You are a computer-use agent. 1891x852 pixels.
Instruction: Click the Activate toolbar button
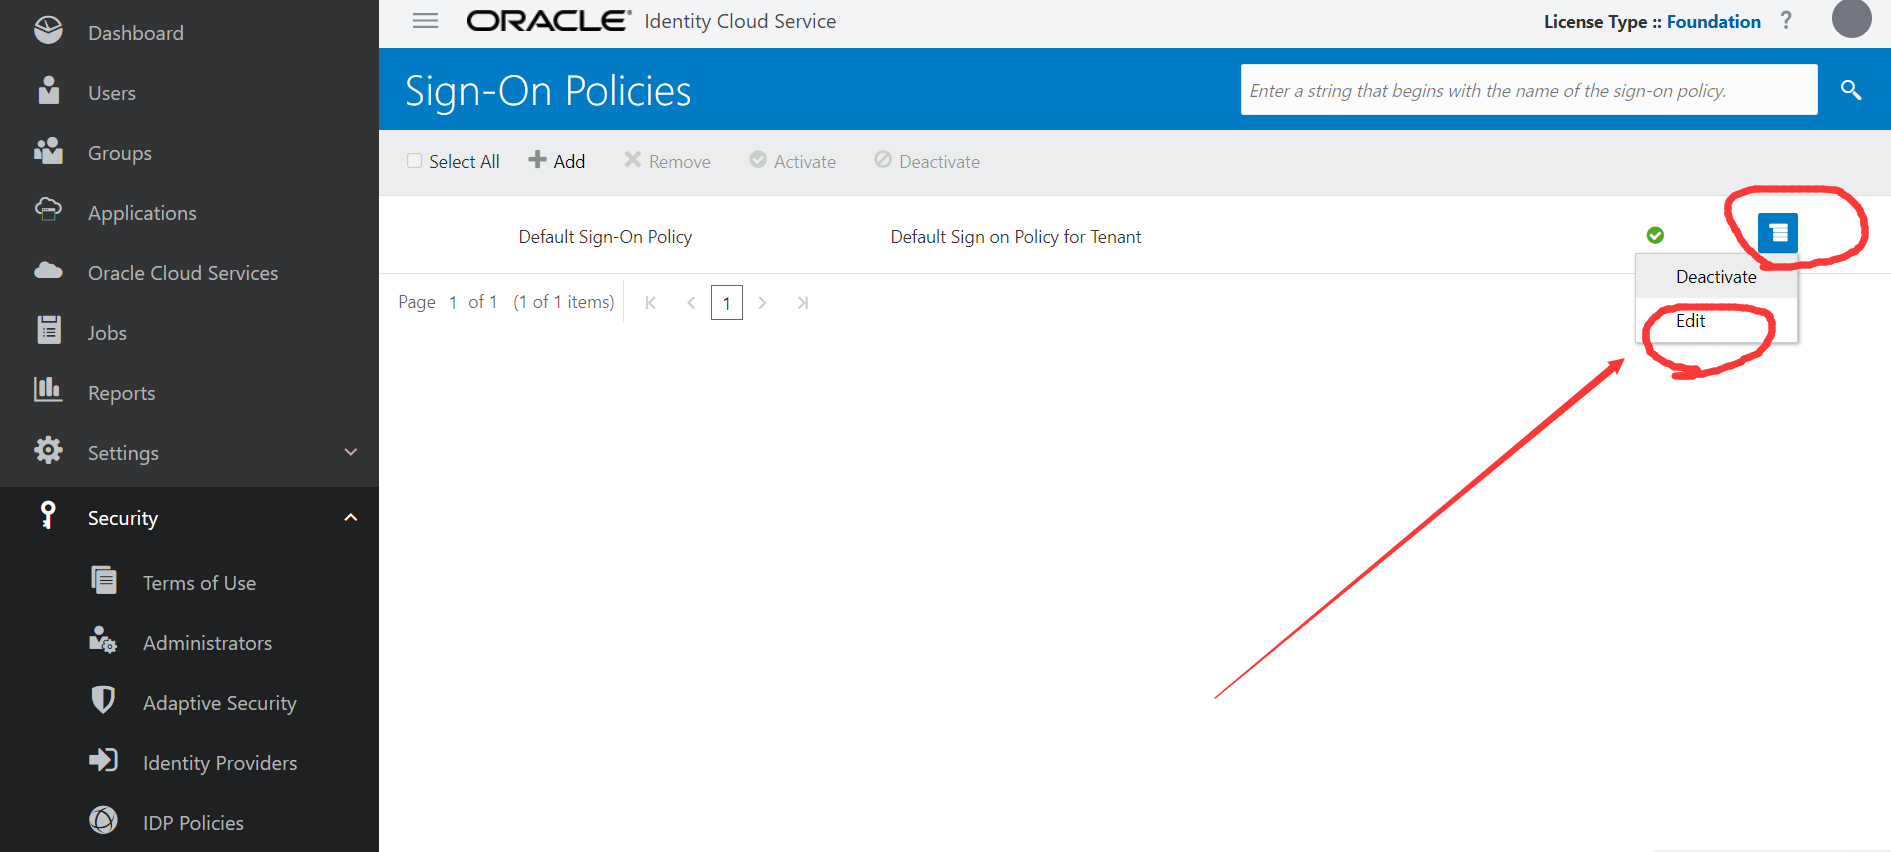point(793,161)
